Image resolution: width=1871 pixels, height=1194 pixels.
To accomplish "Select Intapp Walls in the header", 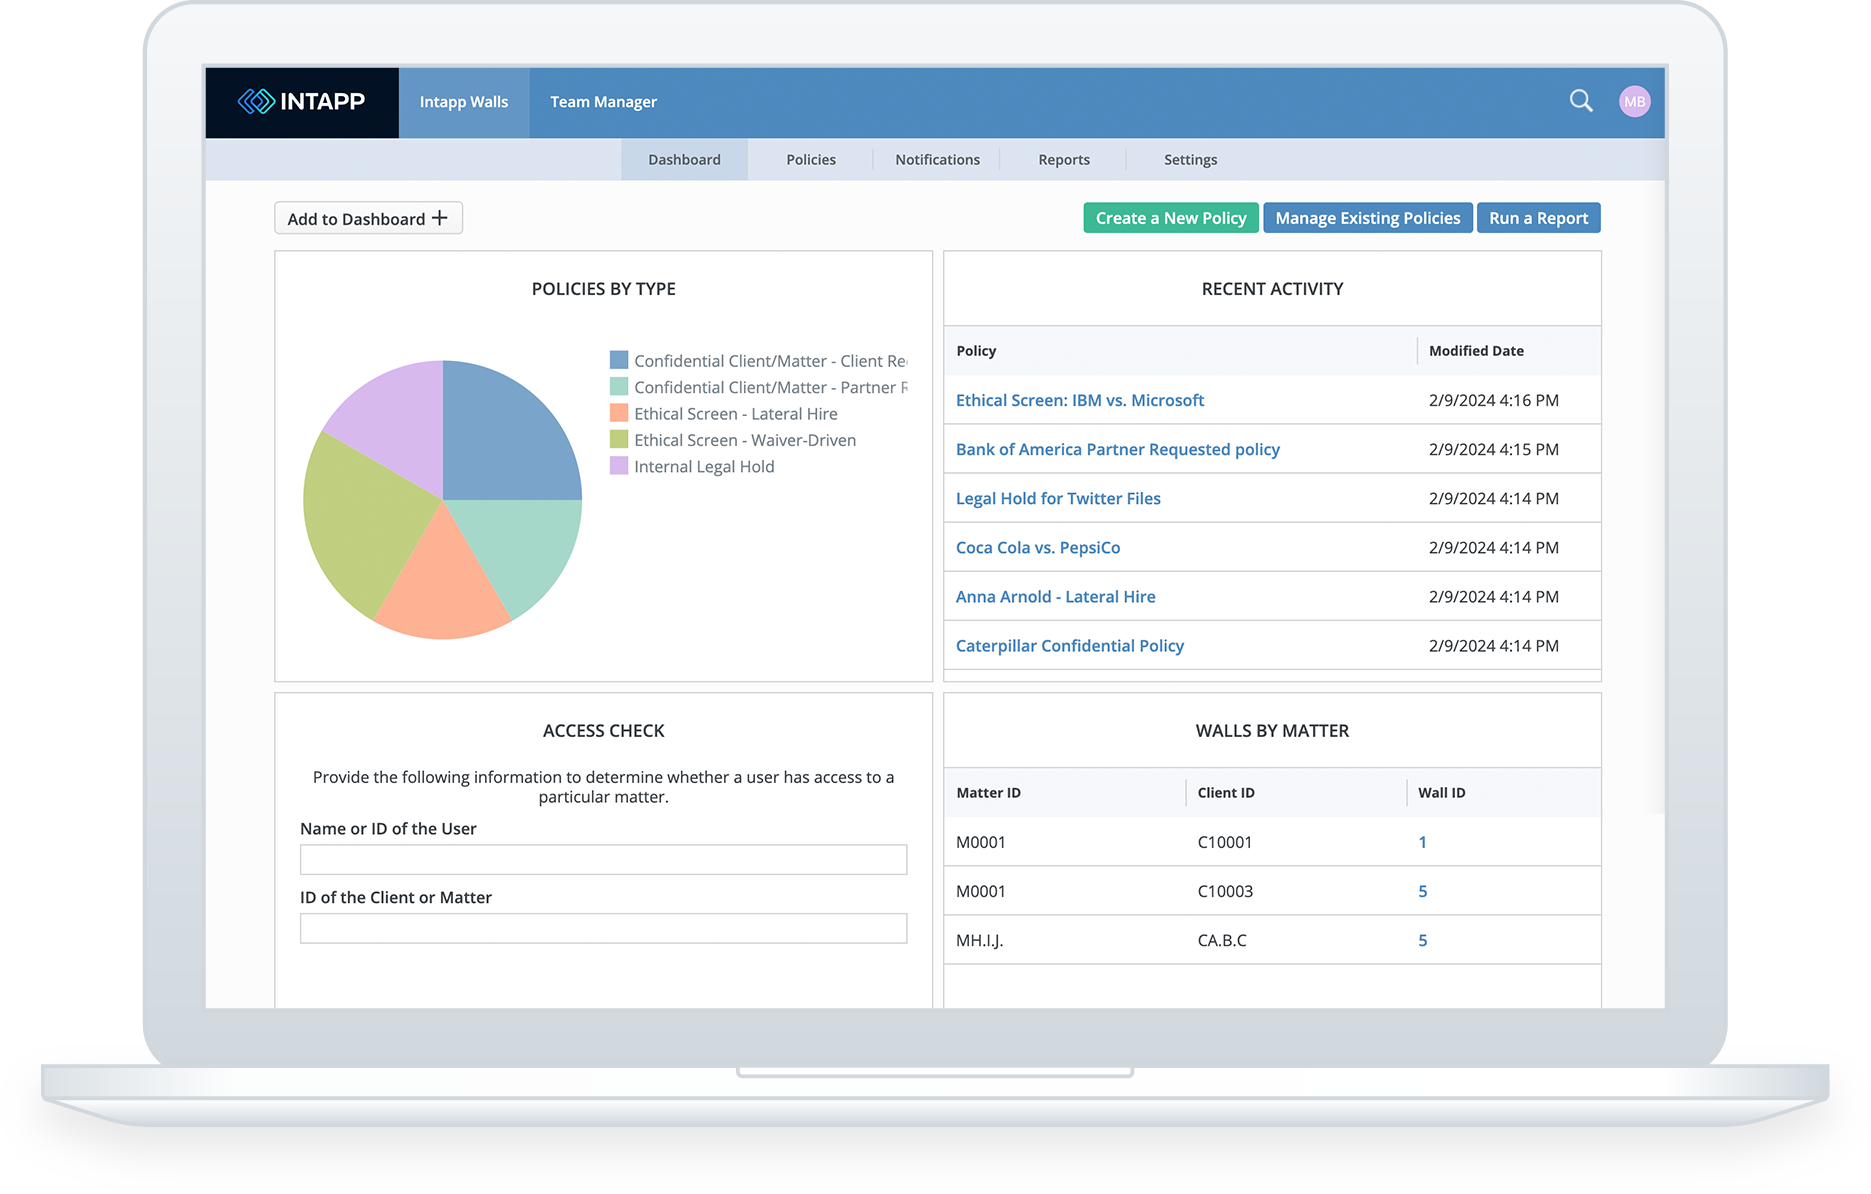I will 463,101.
